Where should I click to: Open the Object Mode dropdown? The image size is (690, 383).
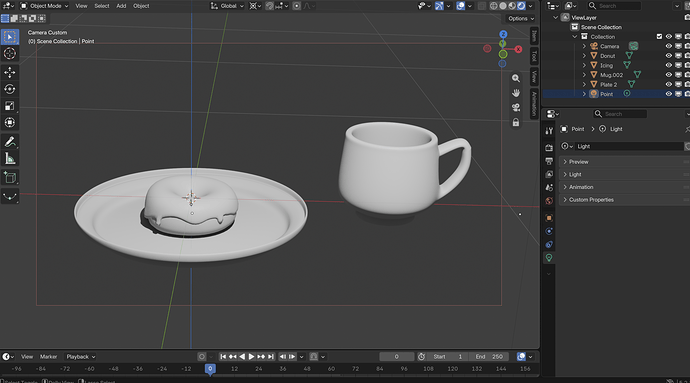point(44,6)
